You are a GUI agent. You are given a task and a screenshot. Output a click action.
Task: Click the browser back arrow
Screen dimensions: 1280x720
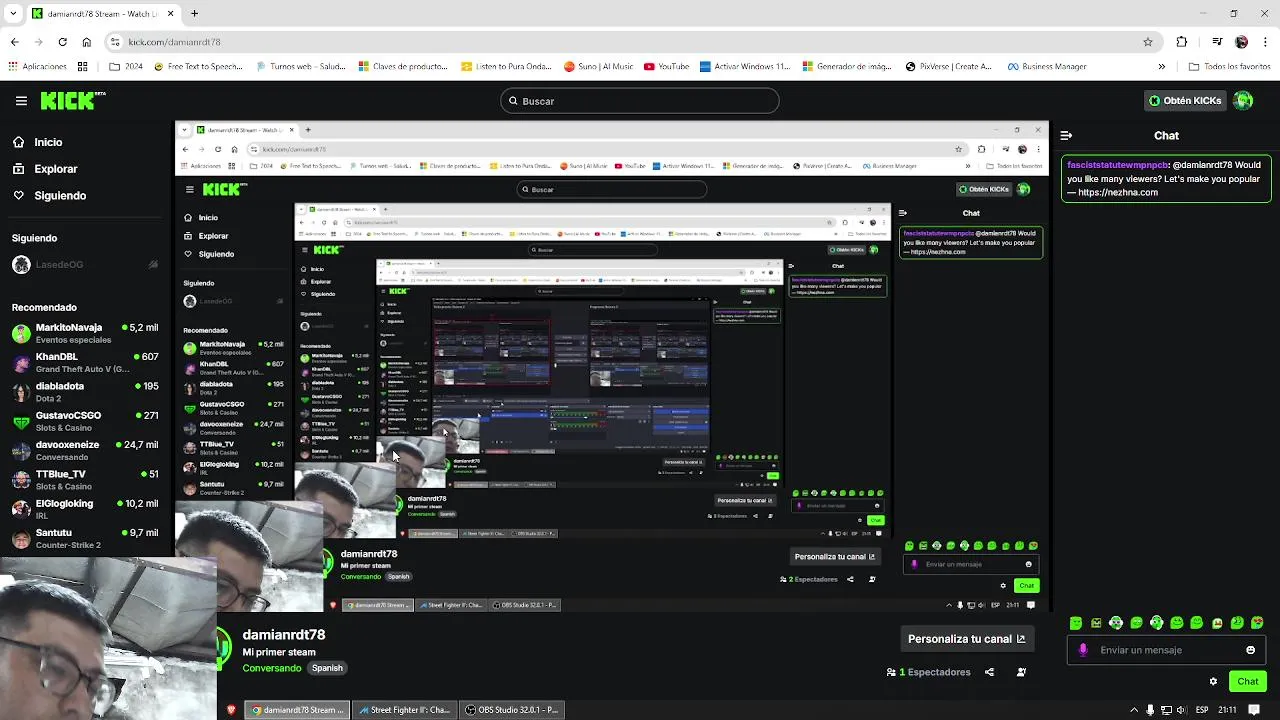pyautogui.click(x=14, y=42)
